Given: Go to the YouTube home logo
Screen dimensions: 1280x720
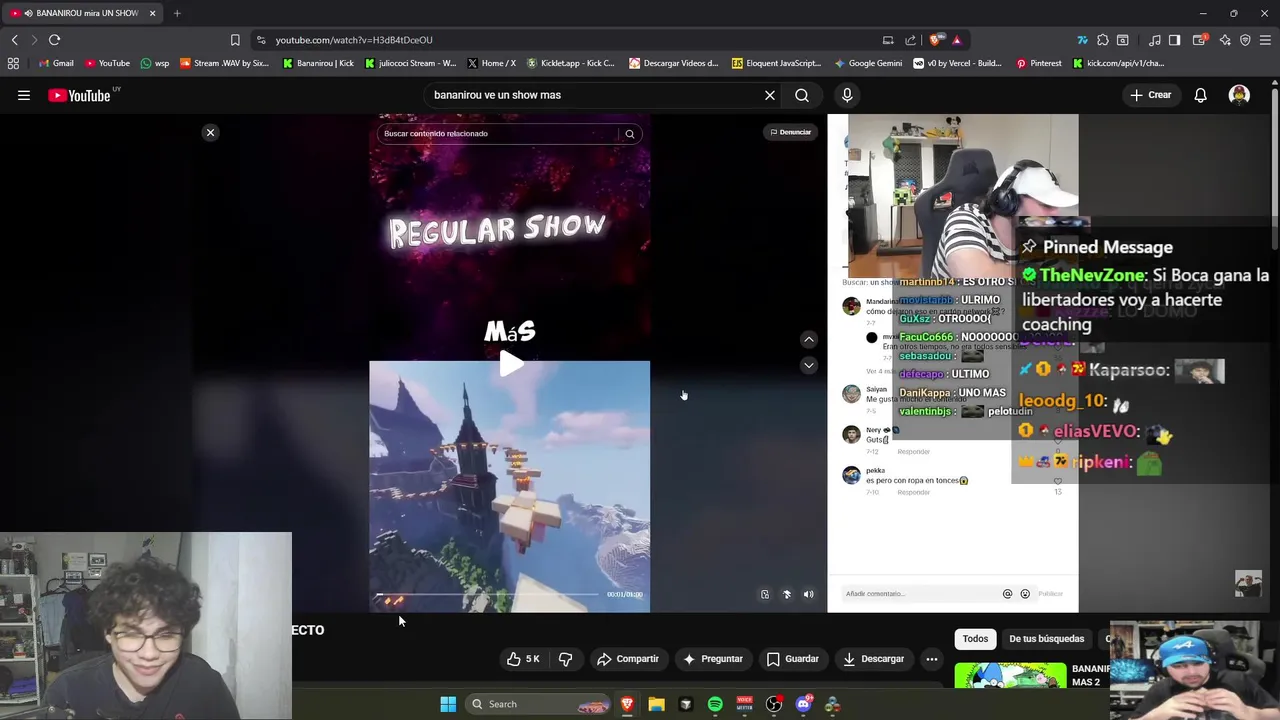Looking at the screenshot, I should pos(80,95).
